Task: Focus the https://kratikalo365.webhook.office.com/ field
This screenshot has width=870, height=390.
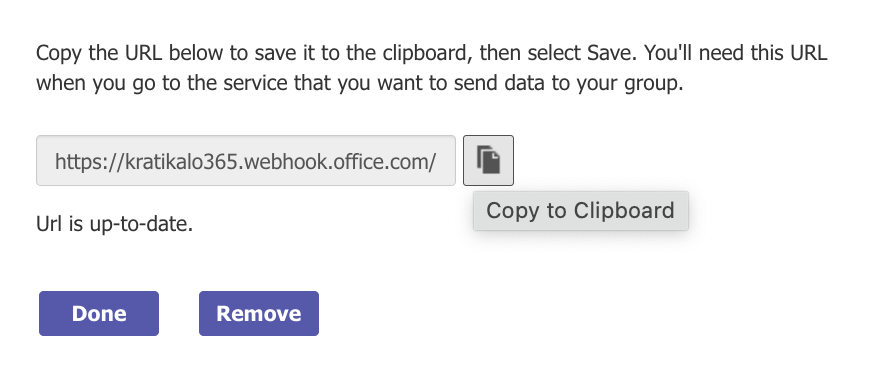Action: tap(246, 160)
